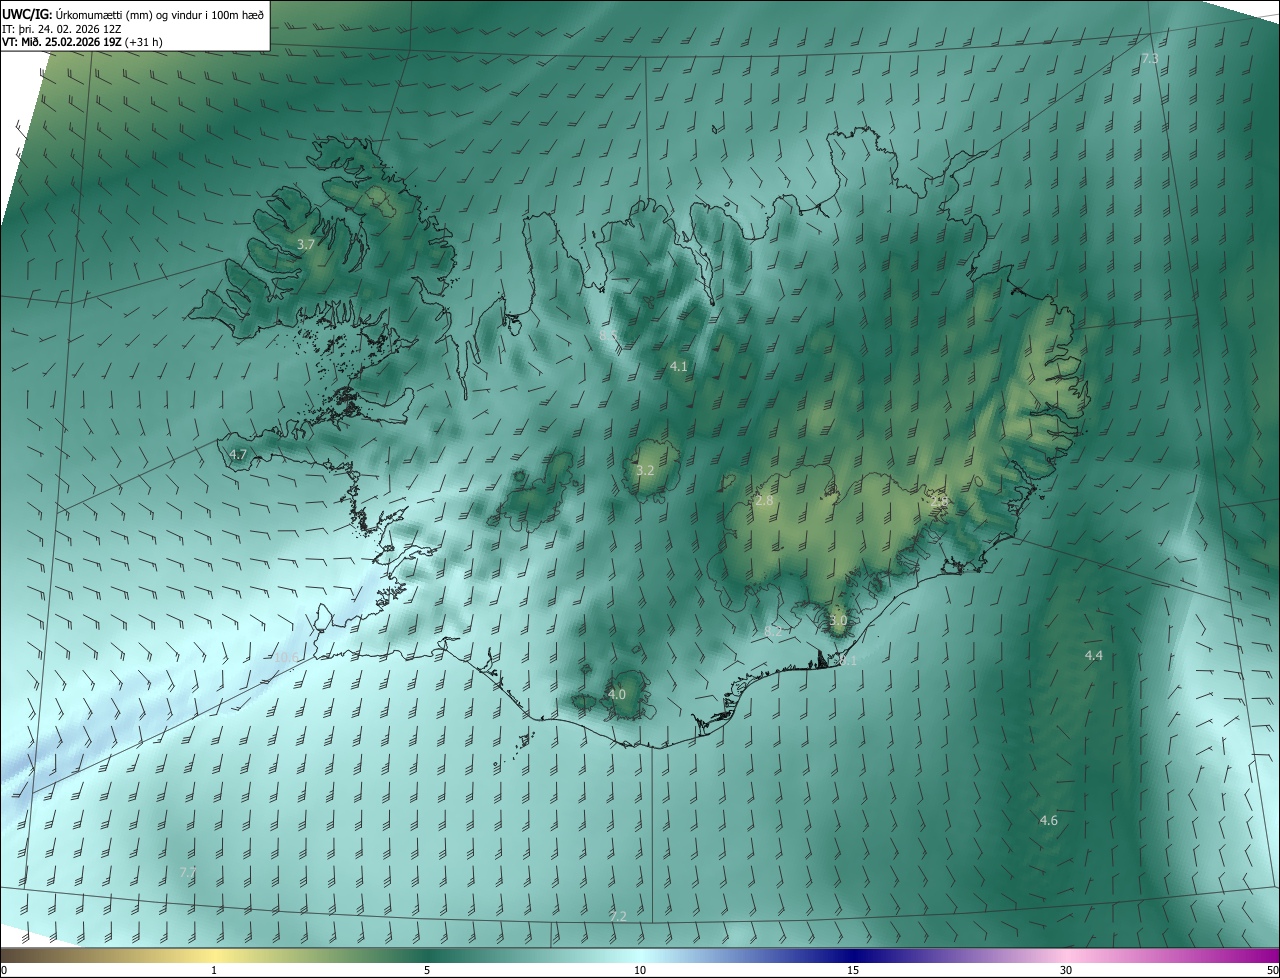This screenshot has width=1280, height=978.
Task: Click the 0 tick on the color scale
Action: tap(4, 971)
